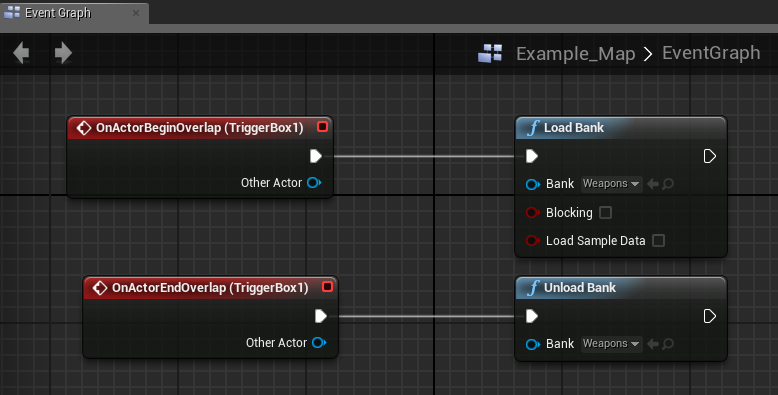This screenshot has width=778, height=395.
Task: Open the Unload Bank Weapons dropdown
Action: 611,343
